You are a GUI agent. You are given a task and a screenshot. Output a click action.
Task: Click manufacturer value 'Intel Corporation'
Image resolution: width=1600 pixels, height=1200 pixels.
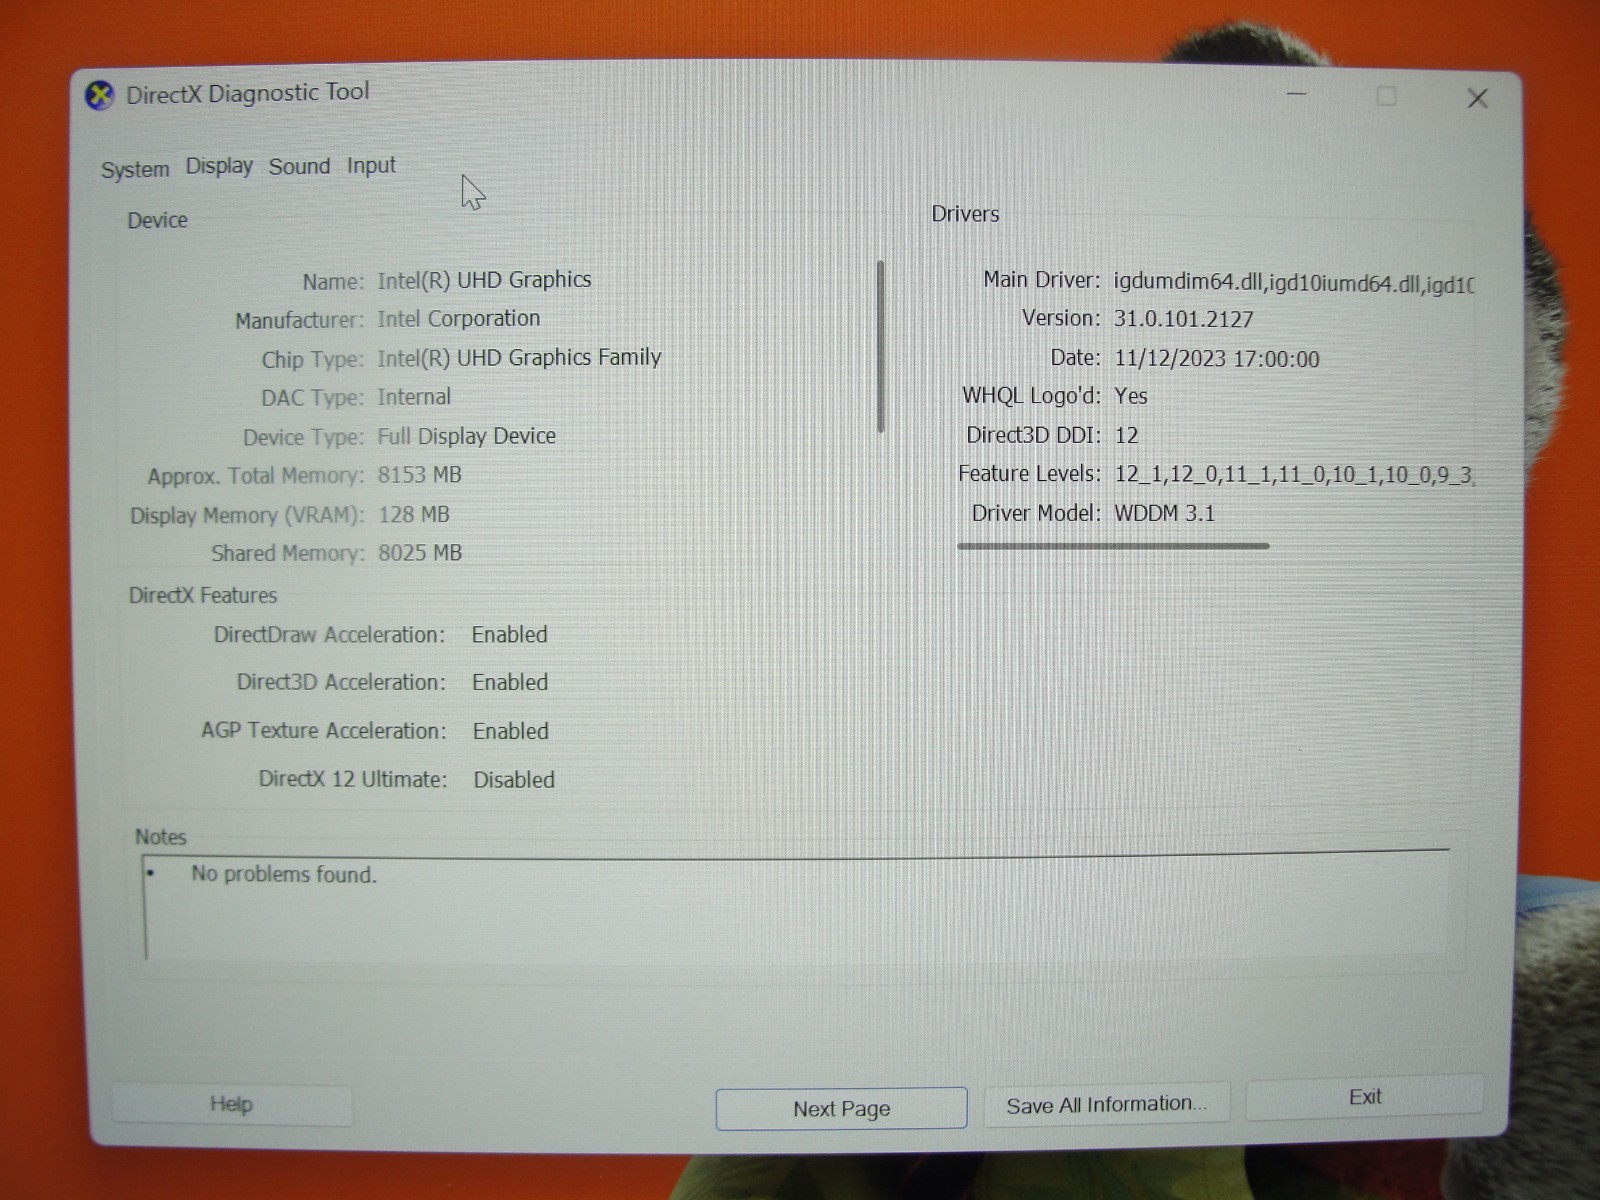(x=458, y=319)
